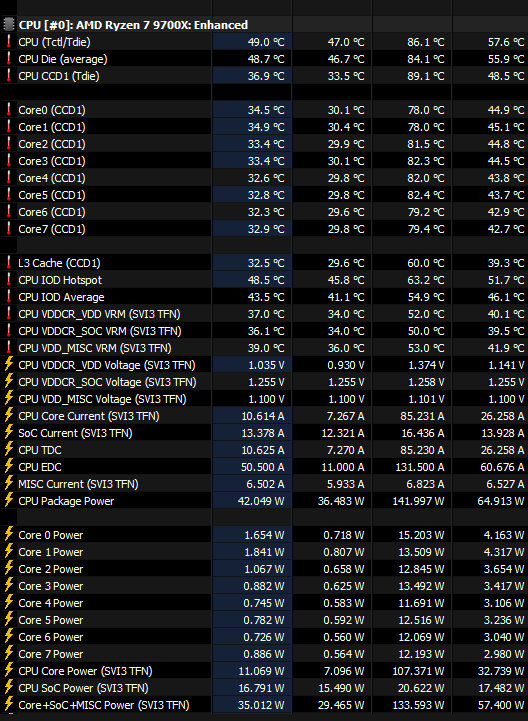
Task: Click lightning icon beside CPU TDC
Action: pos(9,450)
